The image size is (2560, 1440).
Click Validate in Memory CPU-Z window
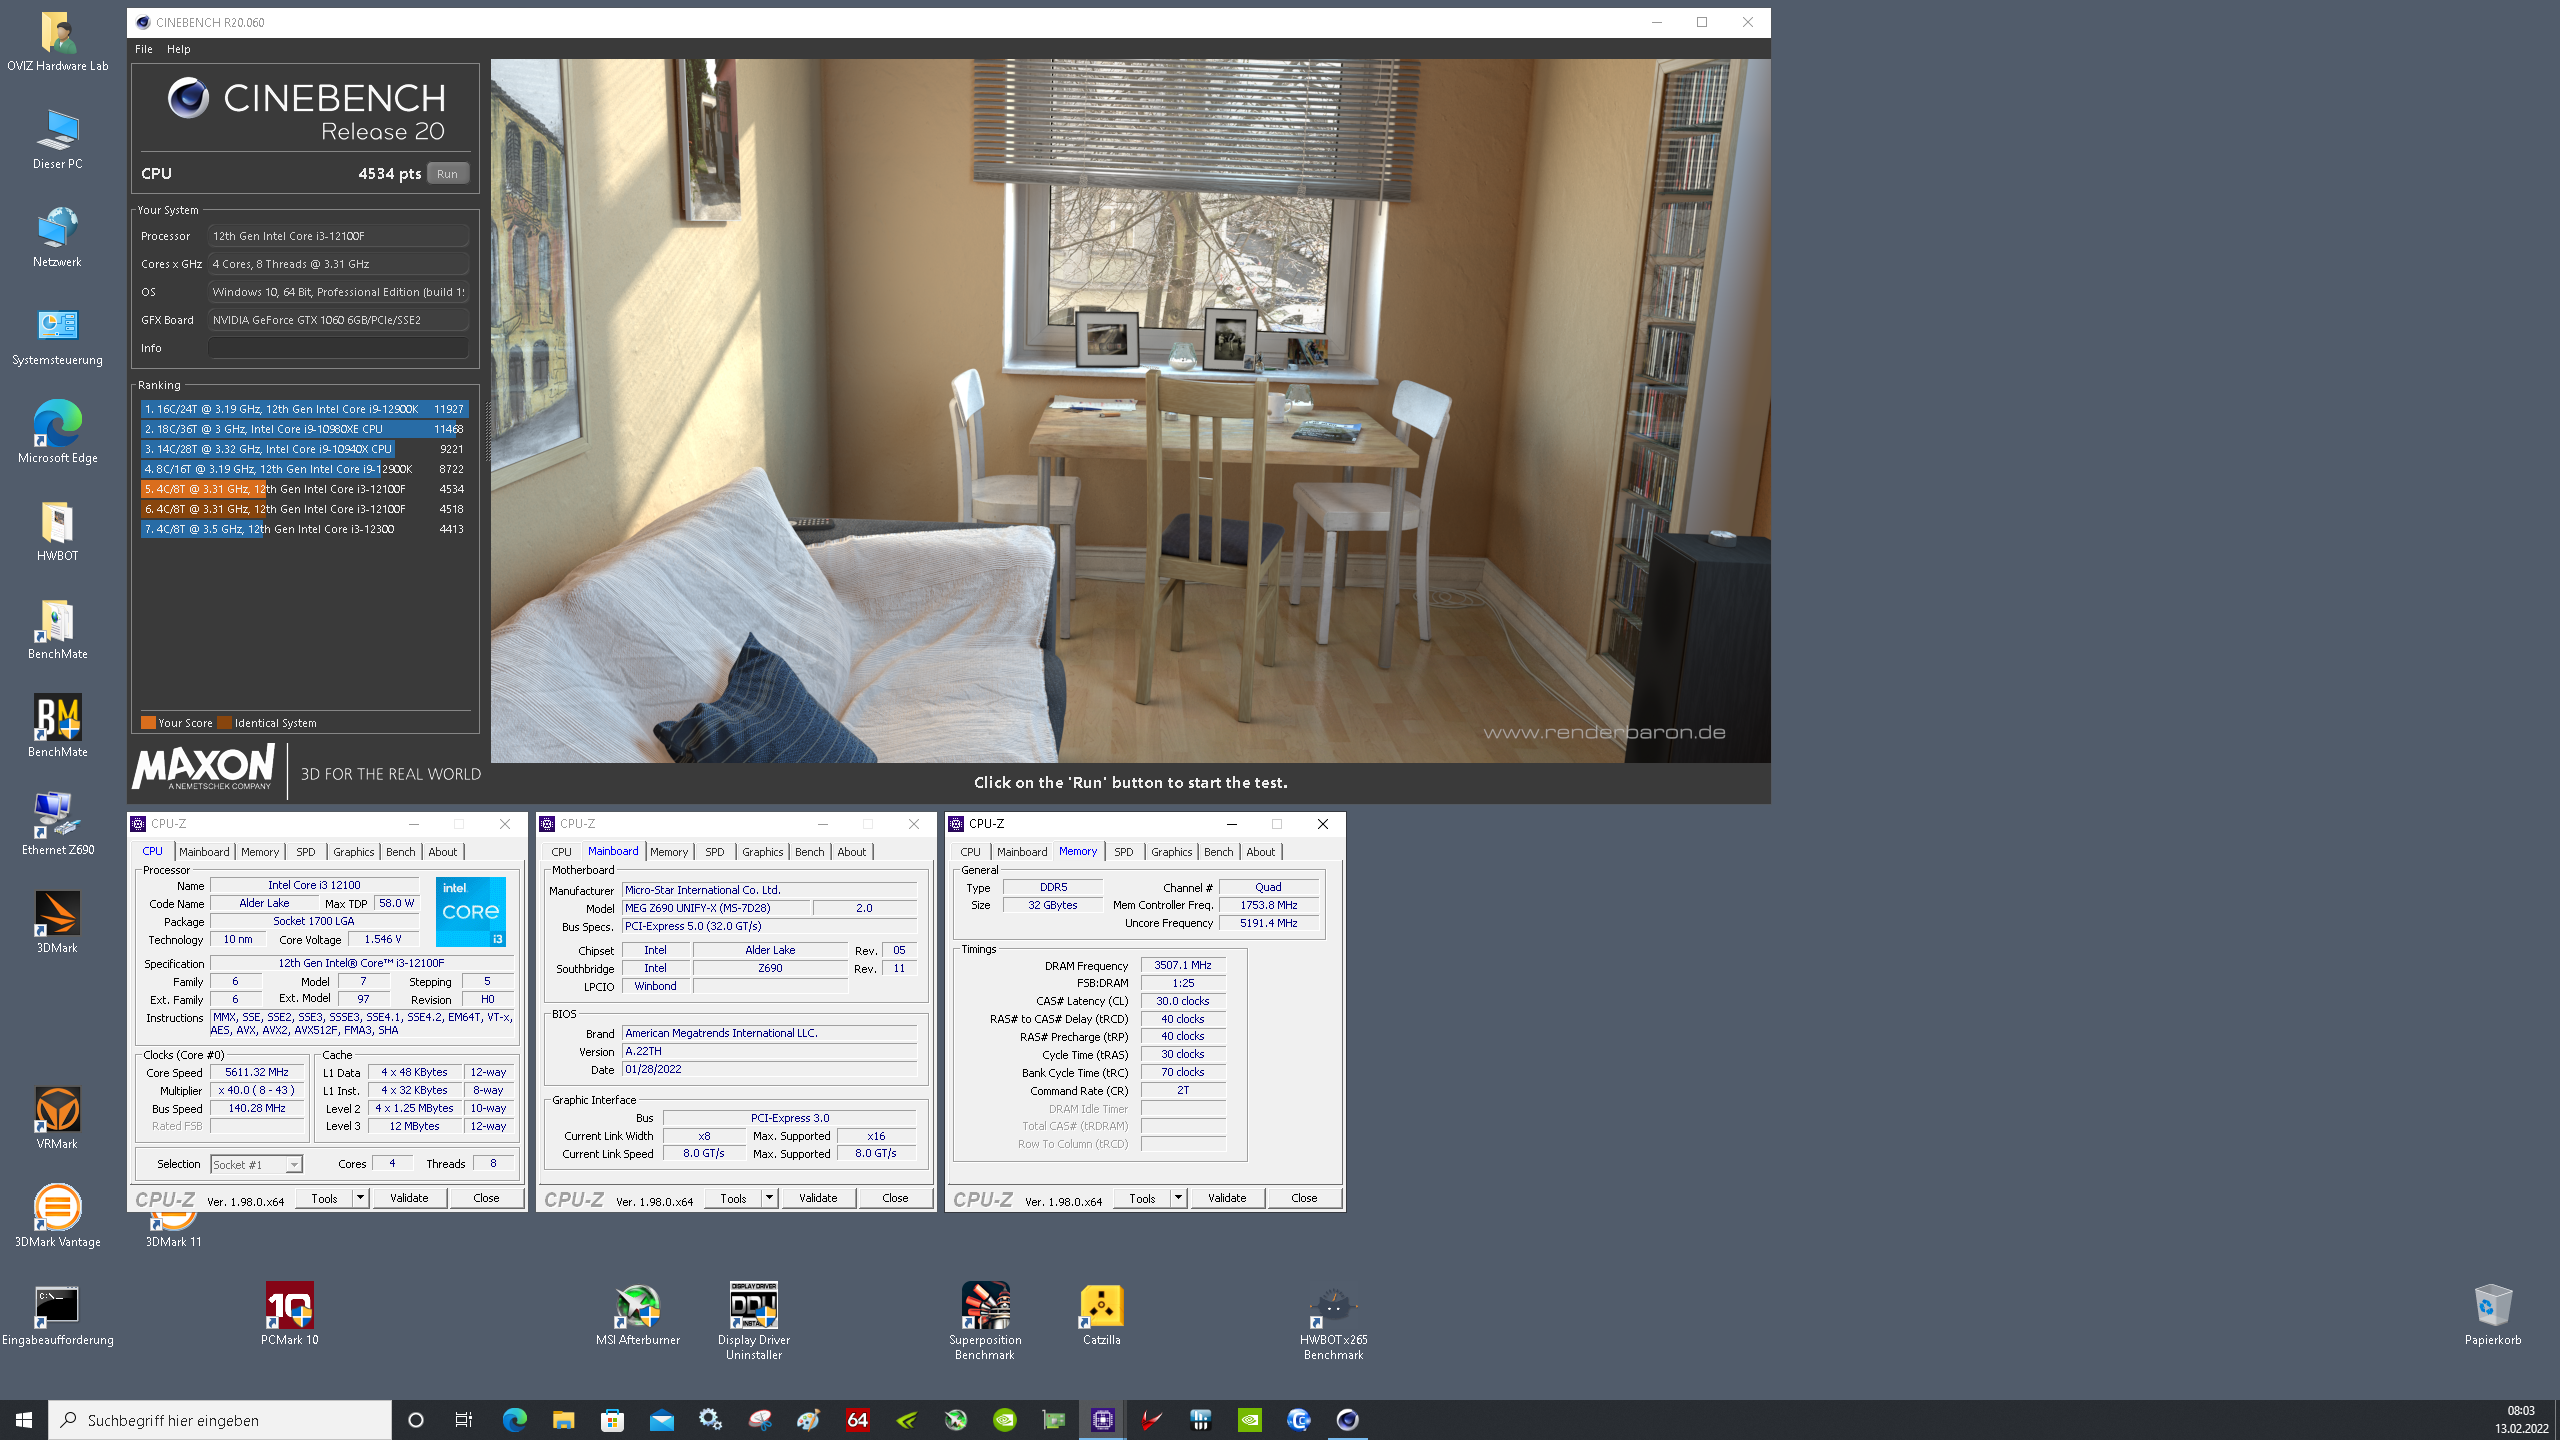pyautogui.click(x=1227, y=1198)
